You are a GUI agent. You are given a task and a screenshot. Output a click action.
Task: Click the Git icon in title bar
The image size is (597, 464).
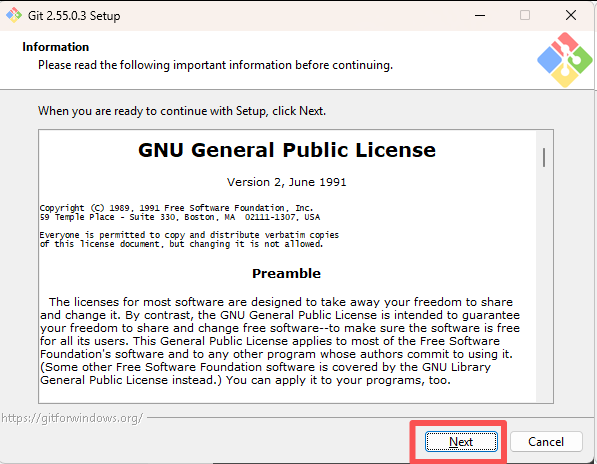coord(14,15)
